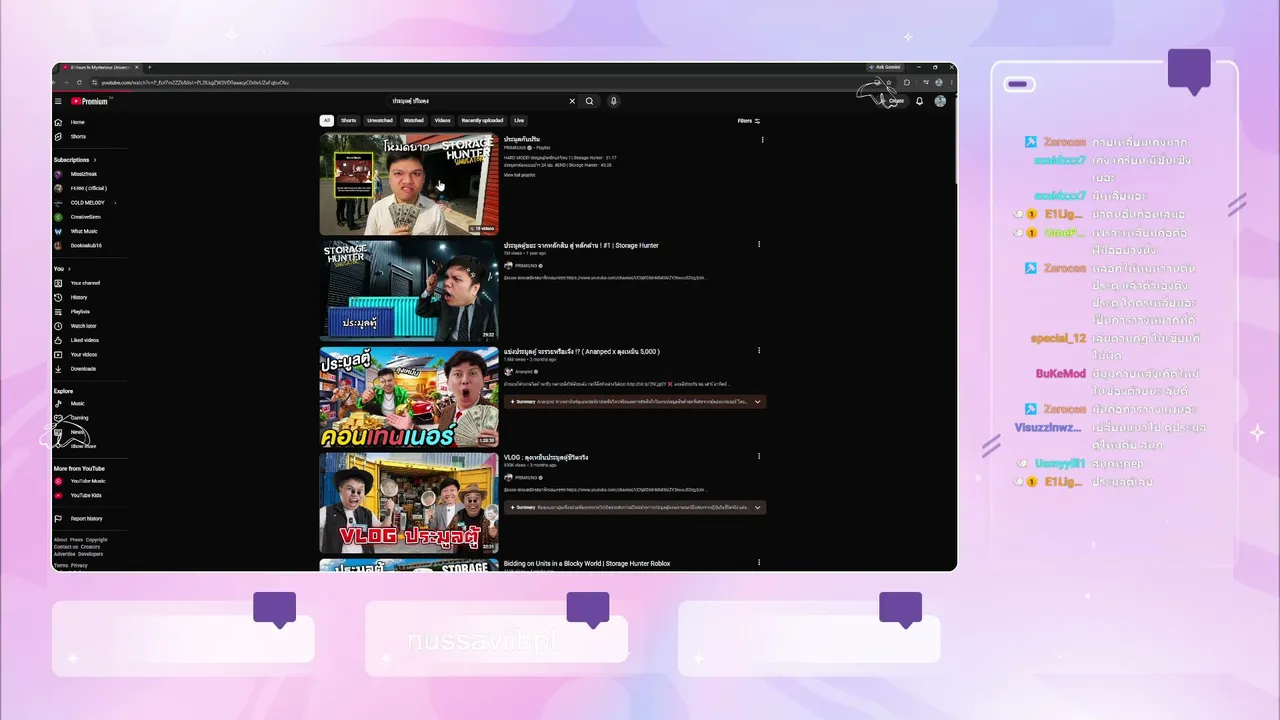Image resolution: width=1280 pixels, height=720 pixels.
Task: Click the Ask Gemini button
Action: coord(885,67)
